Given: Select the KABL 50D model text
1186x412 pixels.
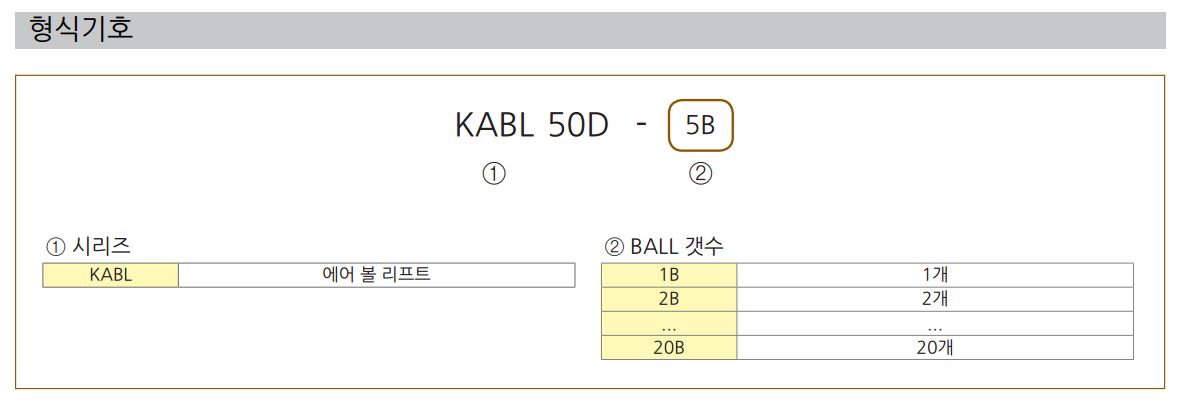Looking at the screenshot, I should pos(532,125).
